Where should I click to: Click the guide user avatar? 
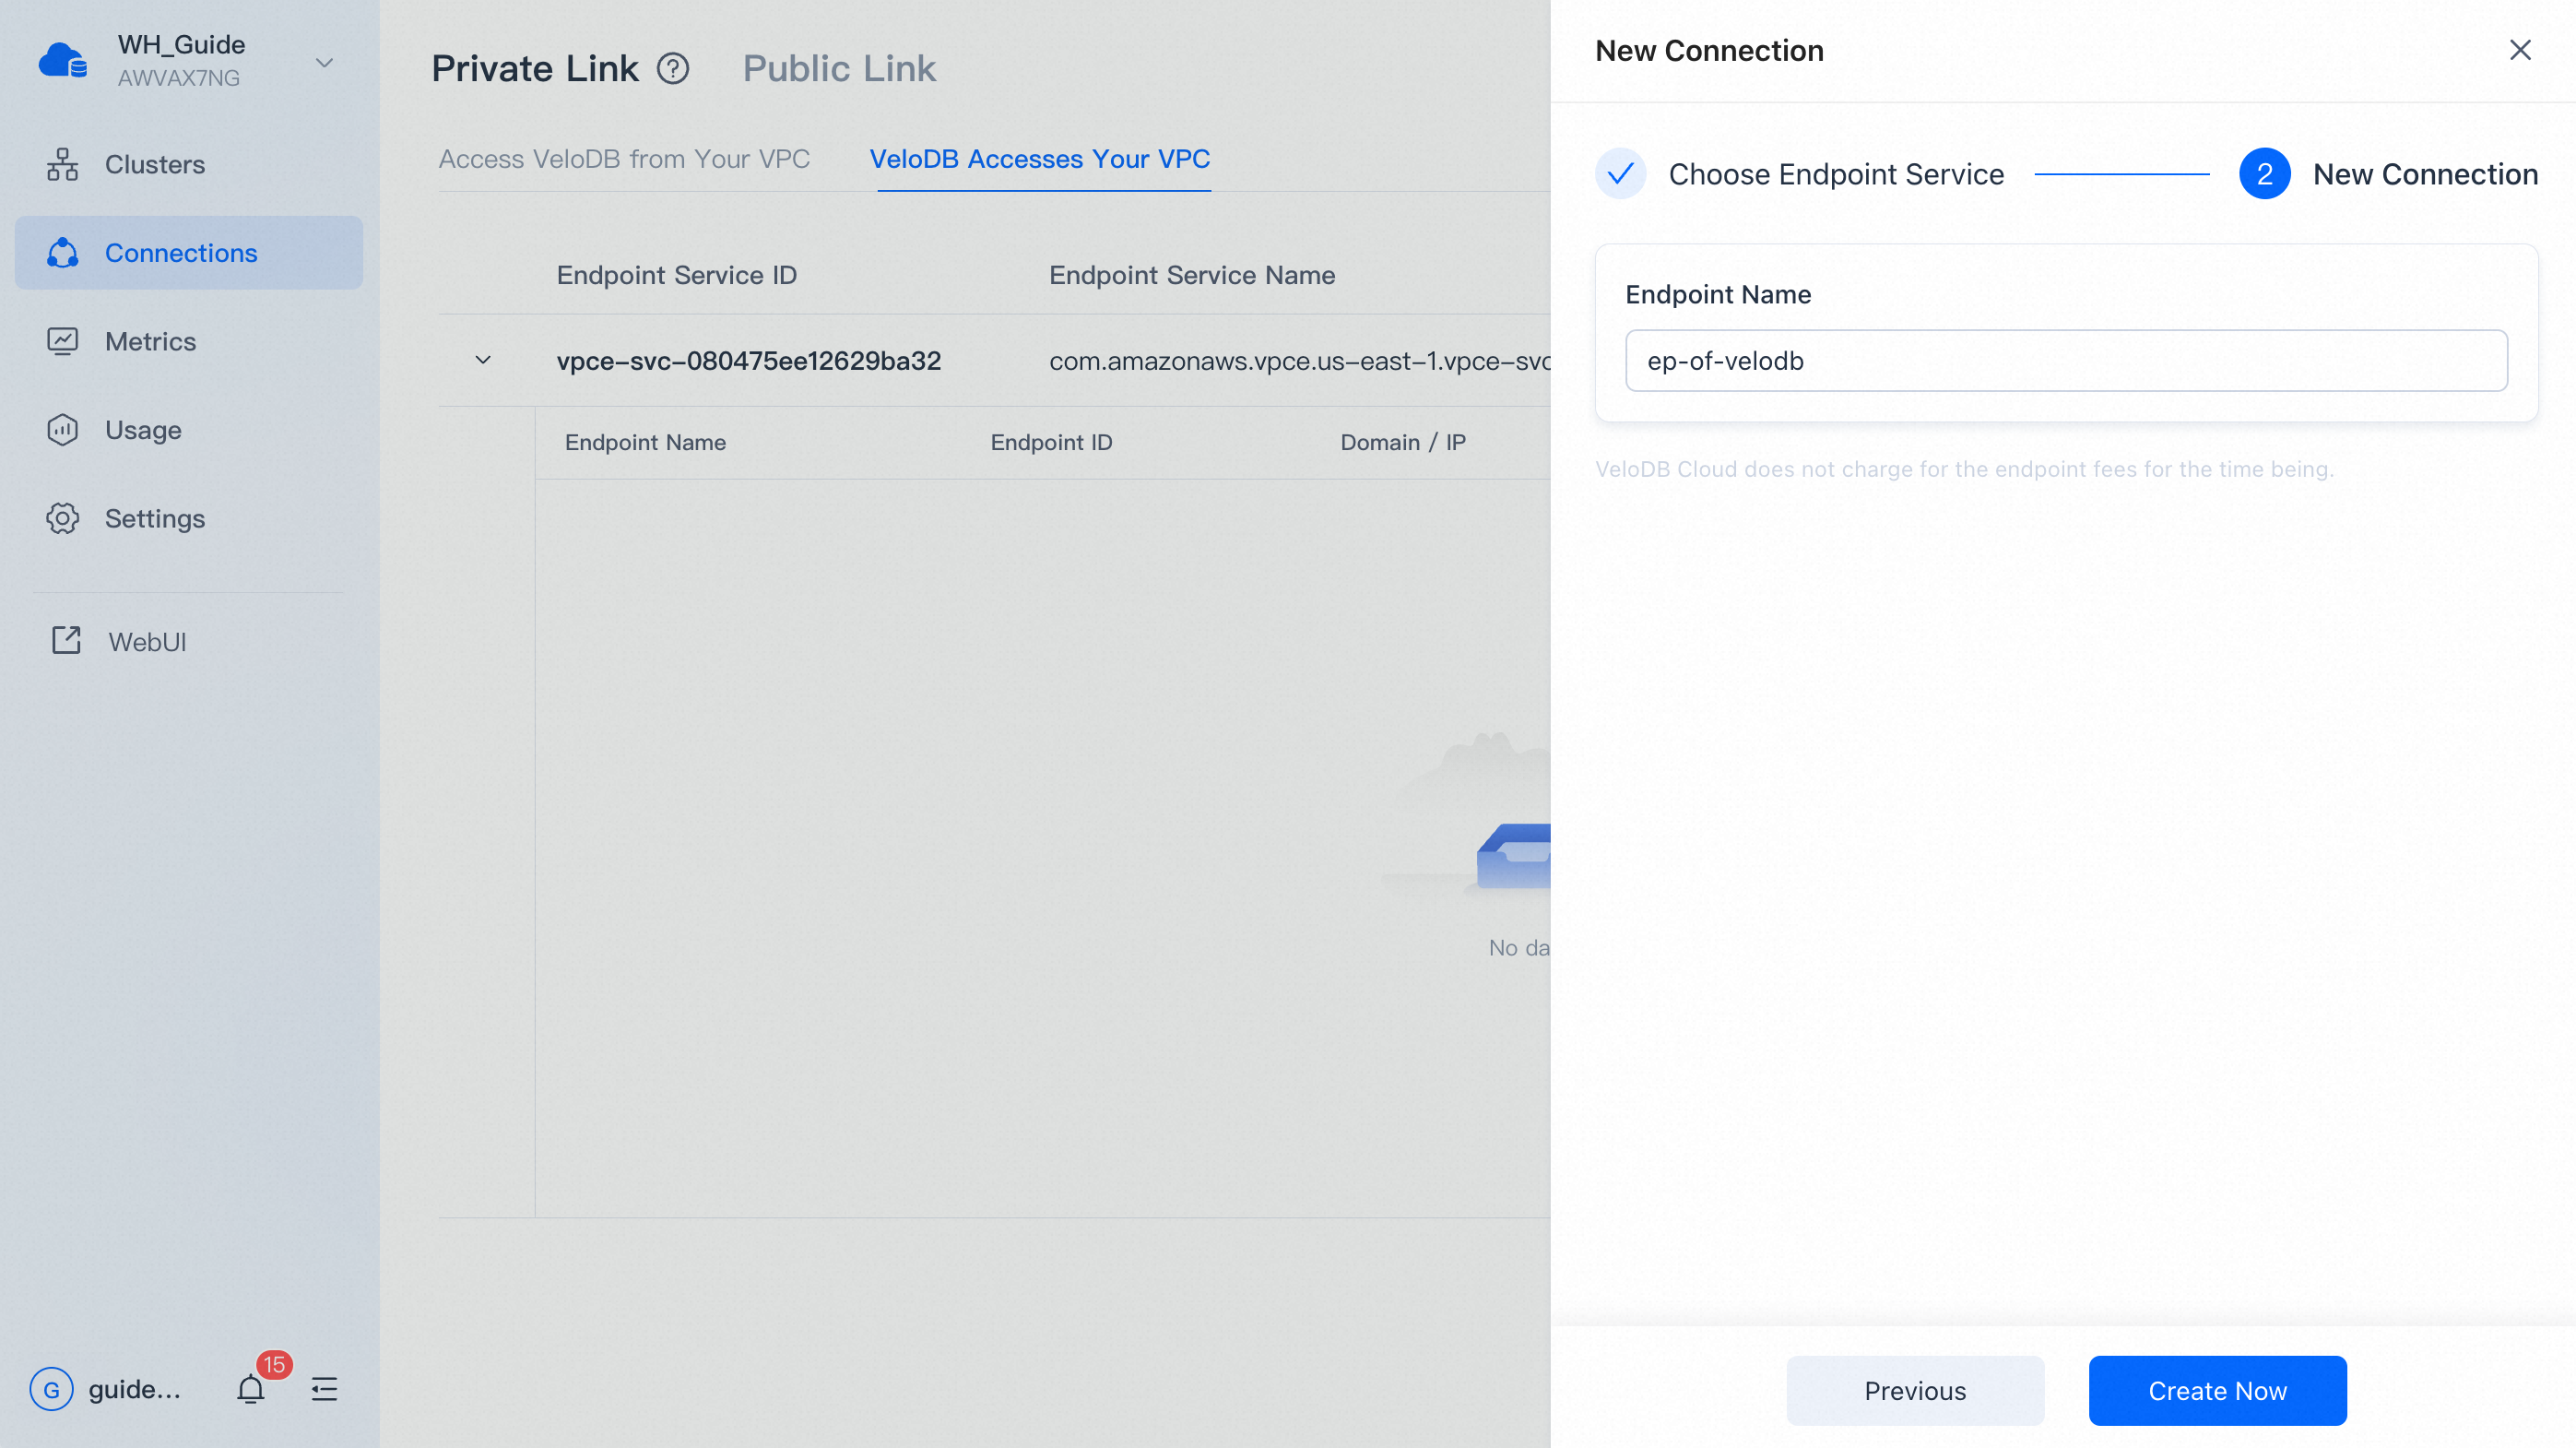click(x=53, y=1389)
